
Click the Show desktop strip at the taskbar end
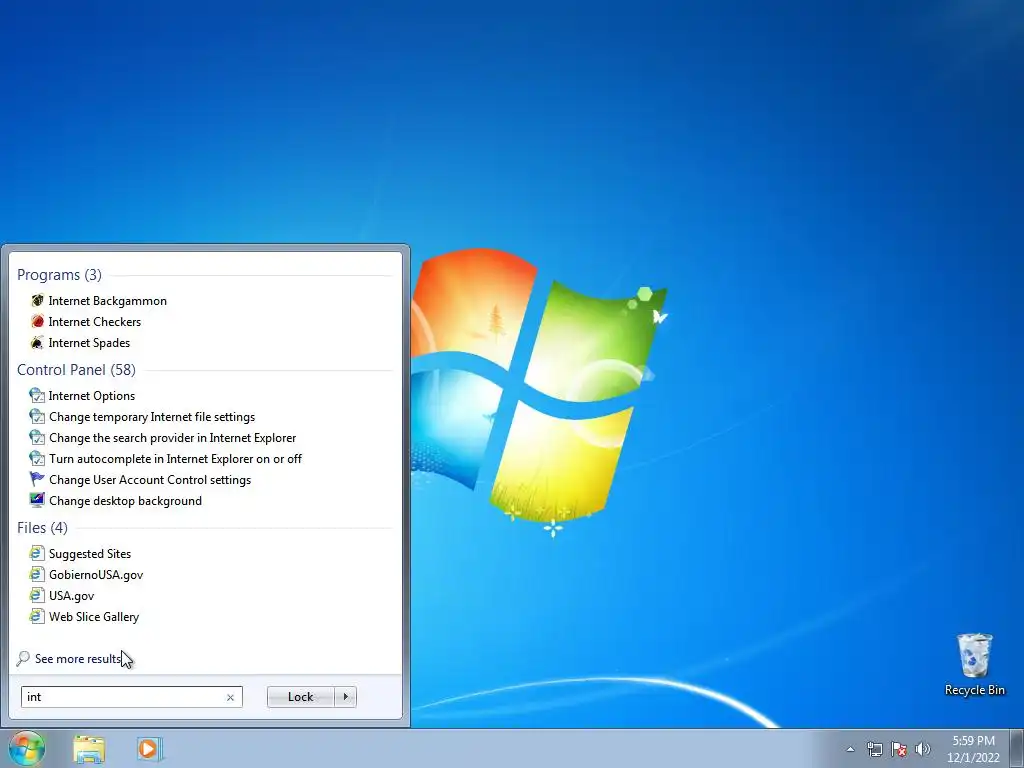(1016, 748)
